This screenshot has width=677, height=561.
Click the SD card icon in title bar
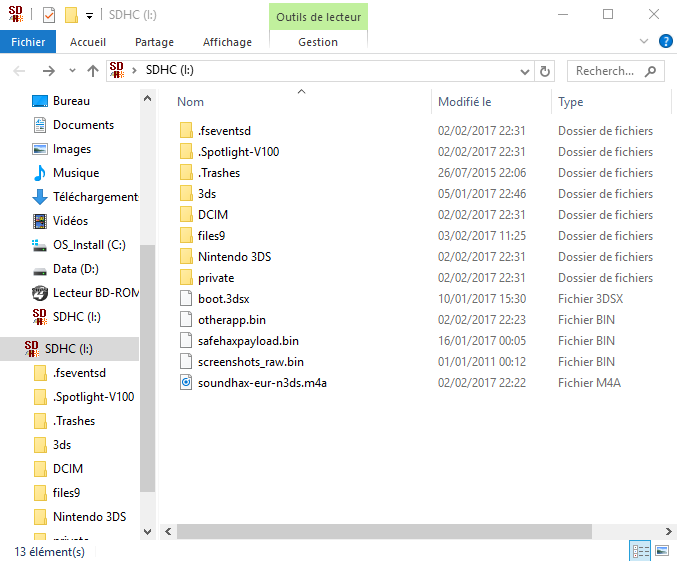16,14
